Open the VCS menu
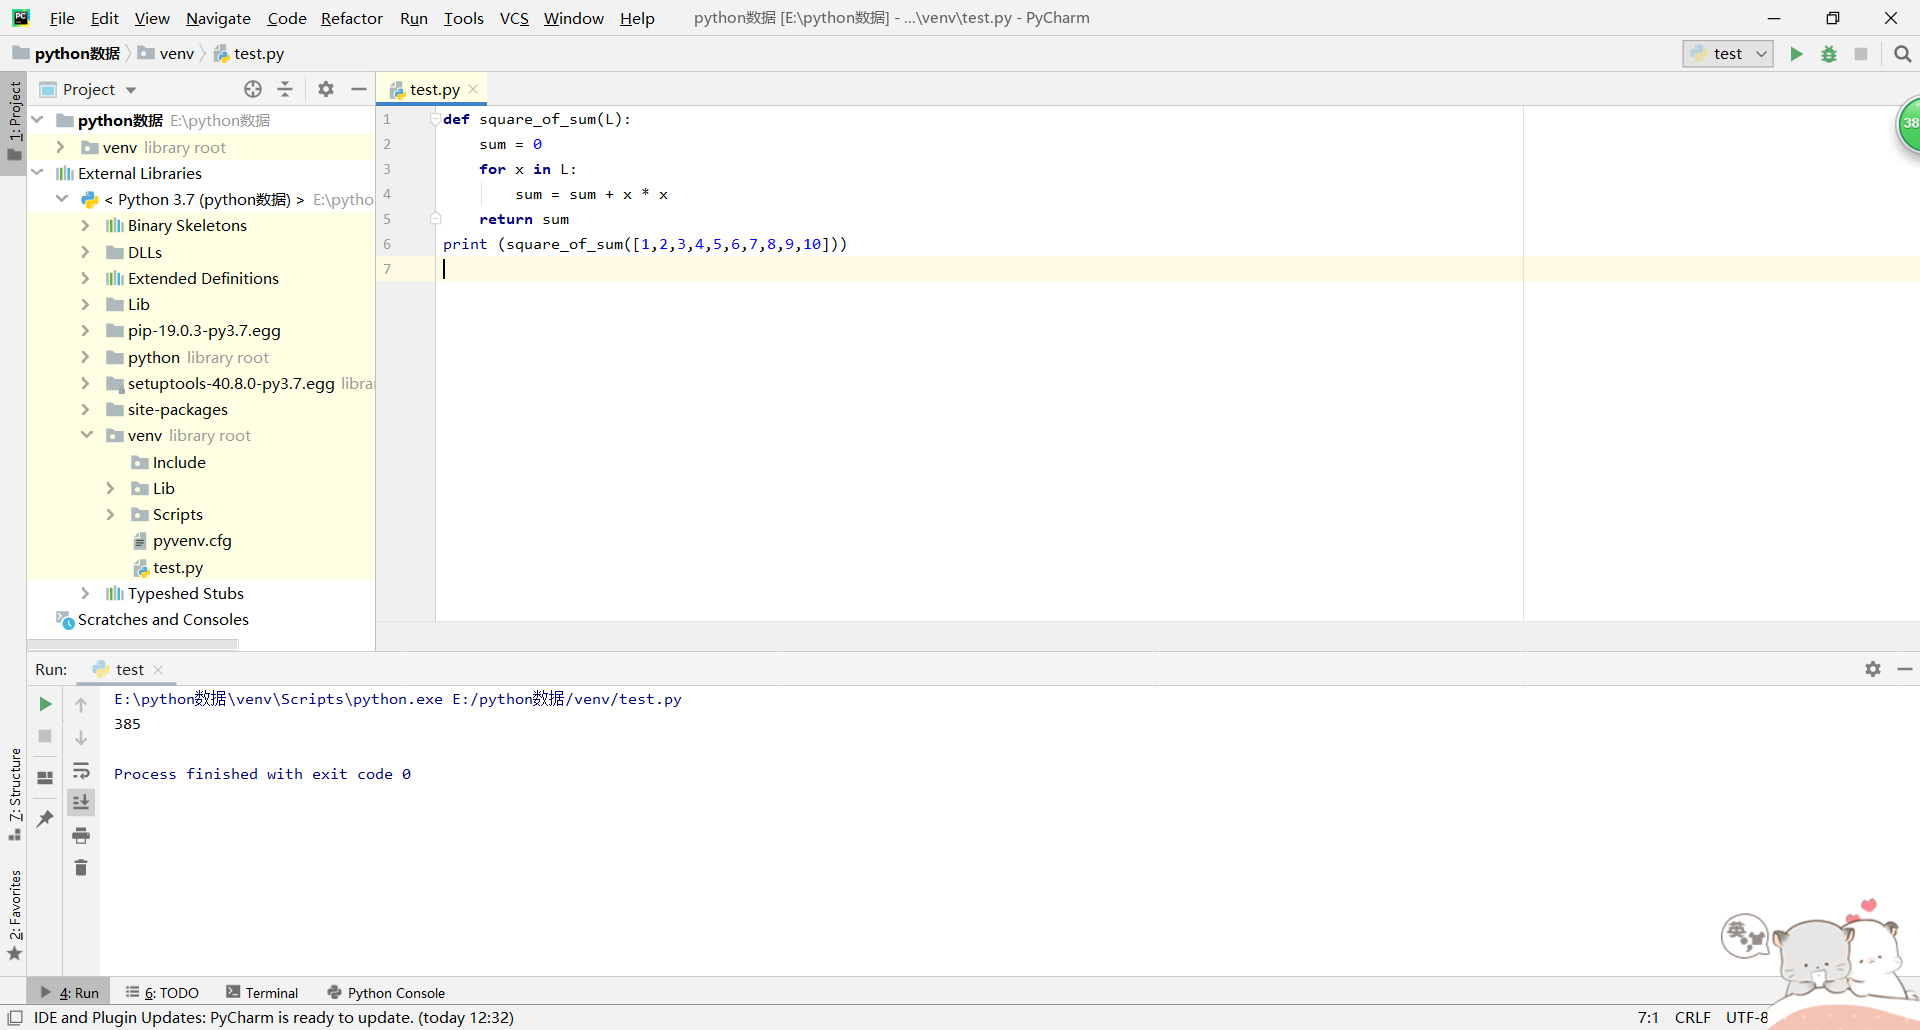The image size is (1920, 1030). click(x=514, y=18)
